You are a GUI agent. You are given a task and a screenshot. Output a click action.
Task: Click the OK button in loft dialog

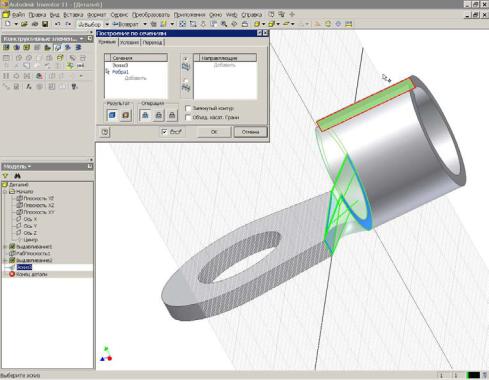click(214, 132)
